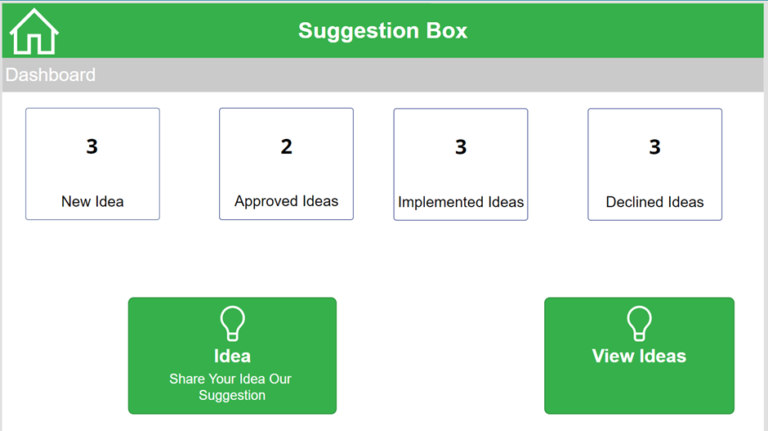The width and height of the screenshot is (768, 431).
Task: Select the Dashboard label in the gray bar
Action: [x=51, y=75]
